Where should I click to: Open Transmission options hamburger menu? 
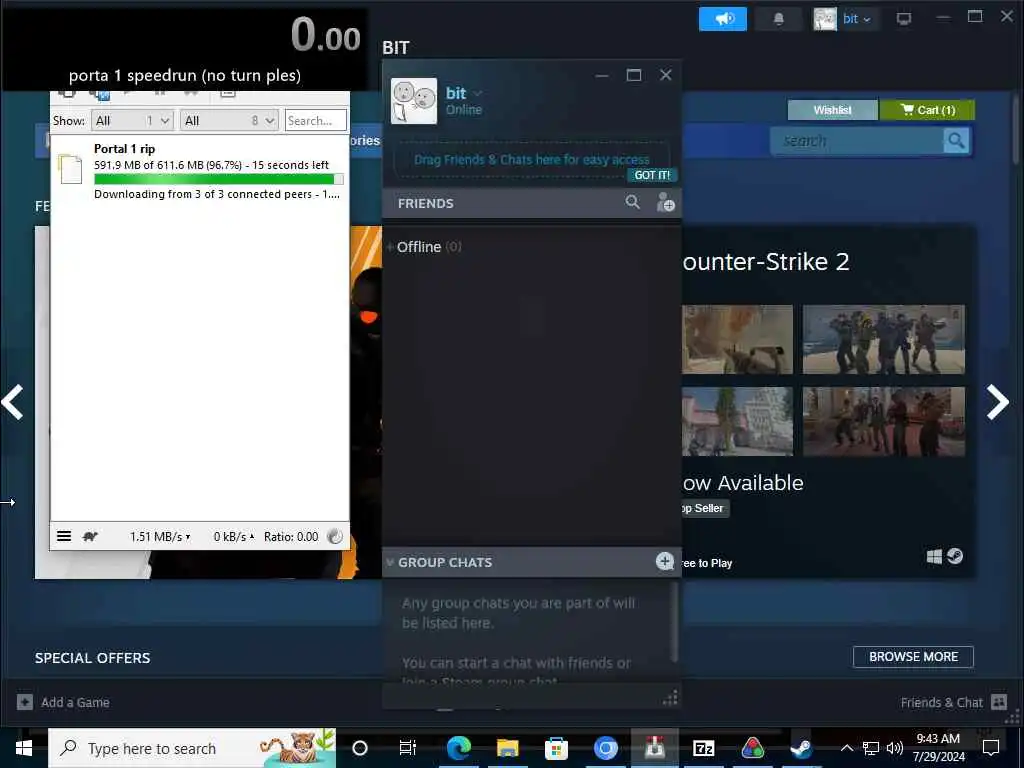click(63, 536)
